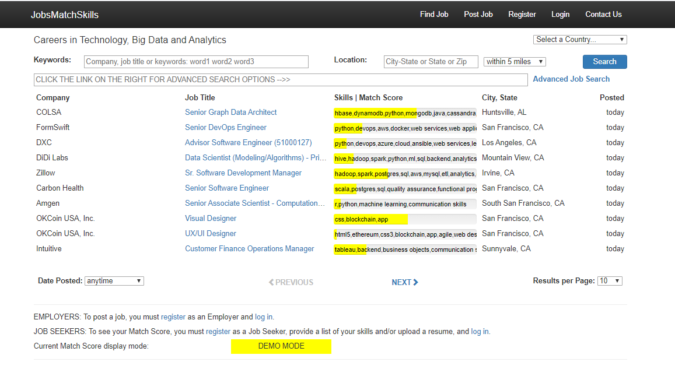
Task: Select the DiDi Labs company cell
Action: (x=52, y=158)
